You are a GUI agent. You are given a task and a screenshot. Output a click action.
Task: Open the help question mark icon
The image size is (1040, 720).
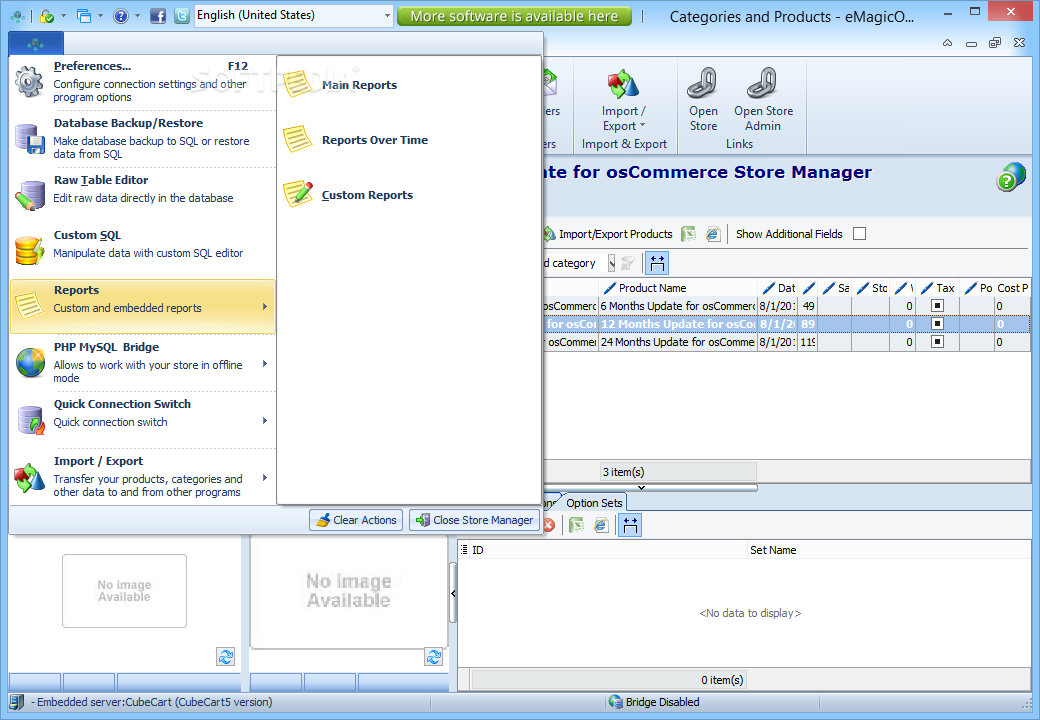(x=121, y=16)
